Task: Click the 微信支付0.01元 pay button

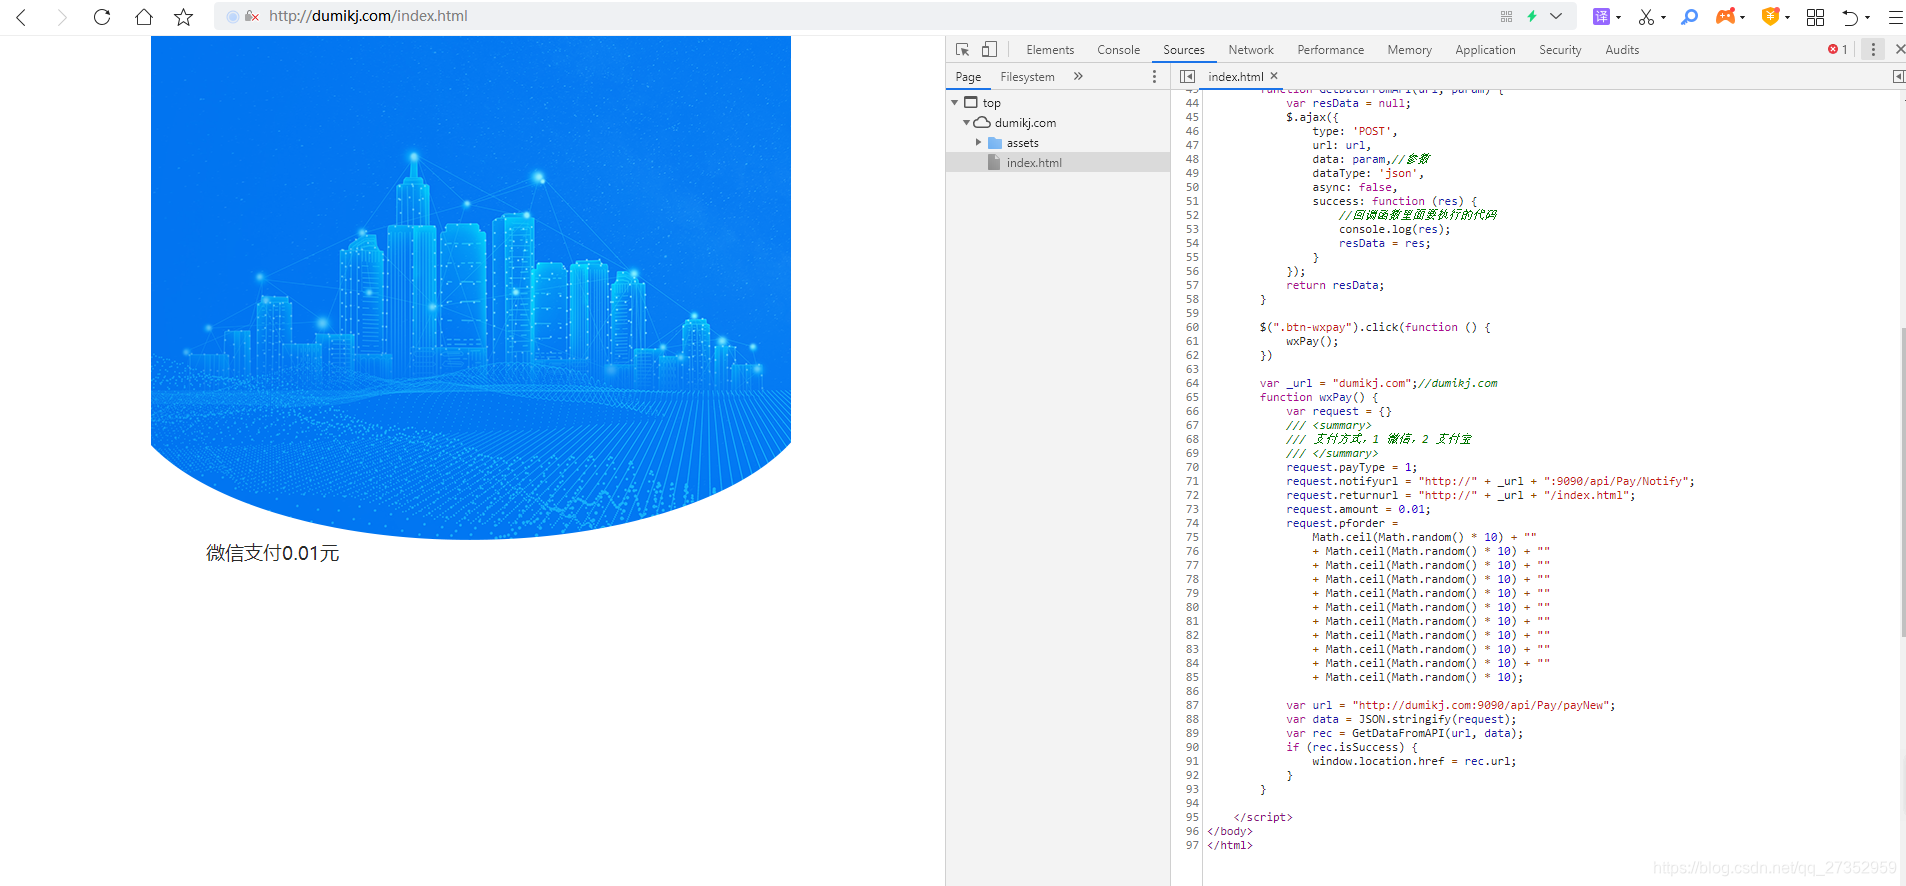Action: [x=272, y=553]
